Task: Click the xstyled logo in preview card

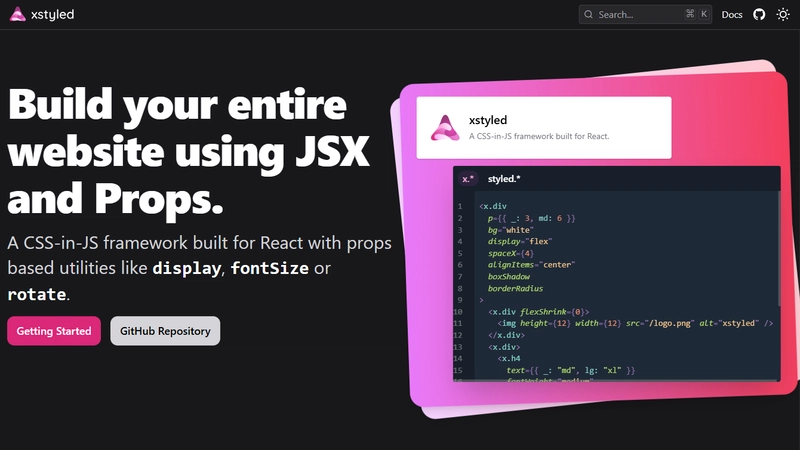Action: click(445, 128)
